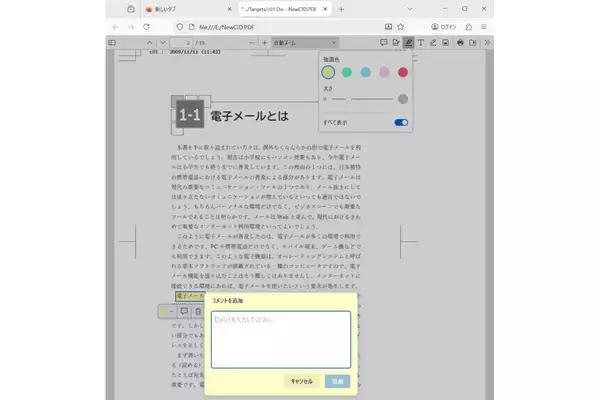Open the Firefox hamburger menu

(x=484, y=27)
